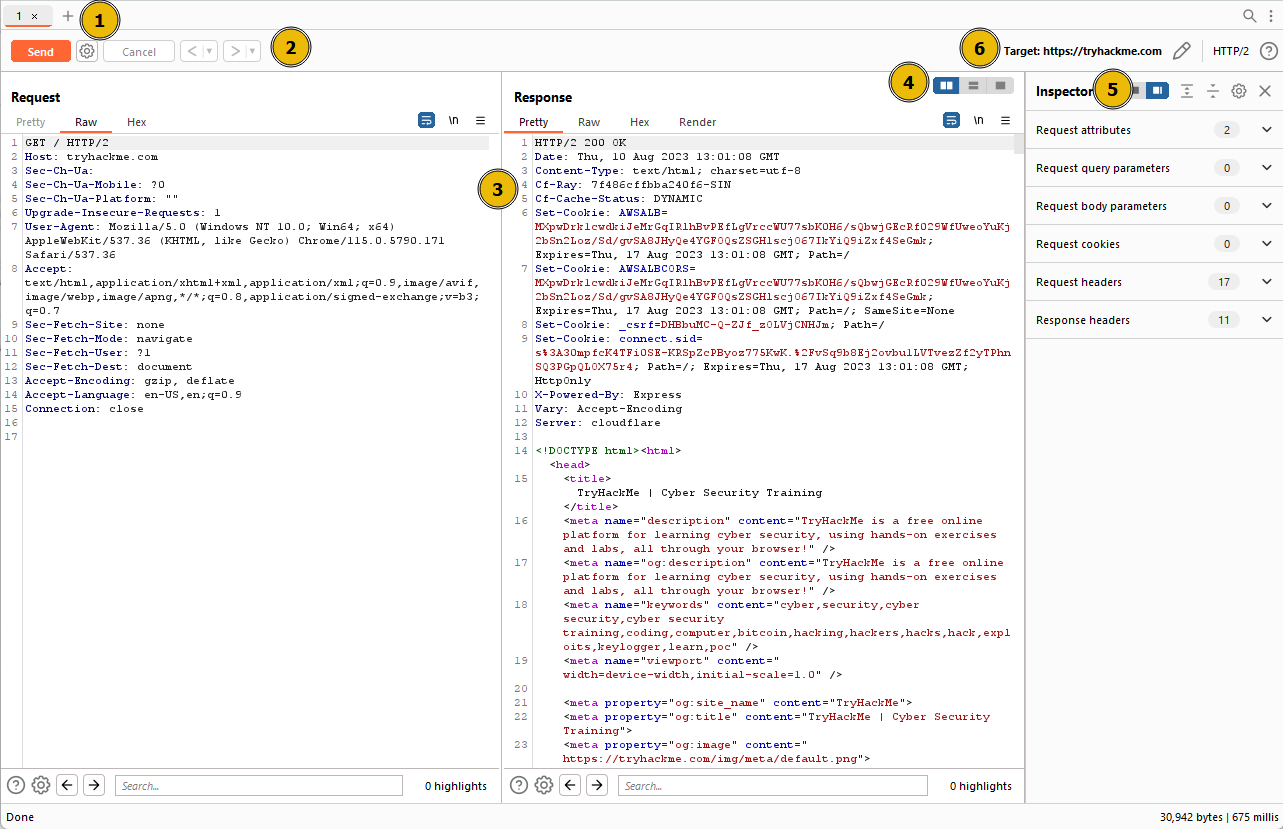Show non-printable characters in the Response
Viewport: 1283px width, 829px height.
tap(978, 121)
